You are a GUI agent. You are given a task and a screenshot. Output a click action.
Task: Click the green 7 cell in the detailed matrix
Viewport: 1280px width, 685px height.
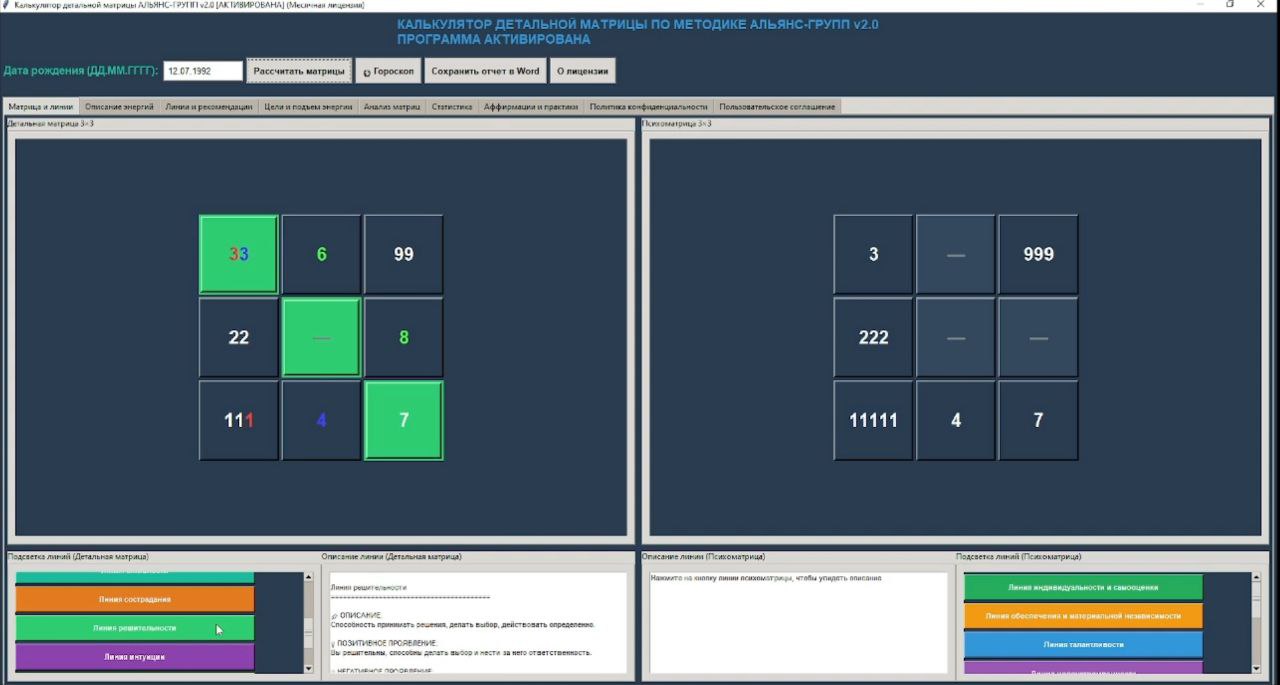pos(404,420)
